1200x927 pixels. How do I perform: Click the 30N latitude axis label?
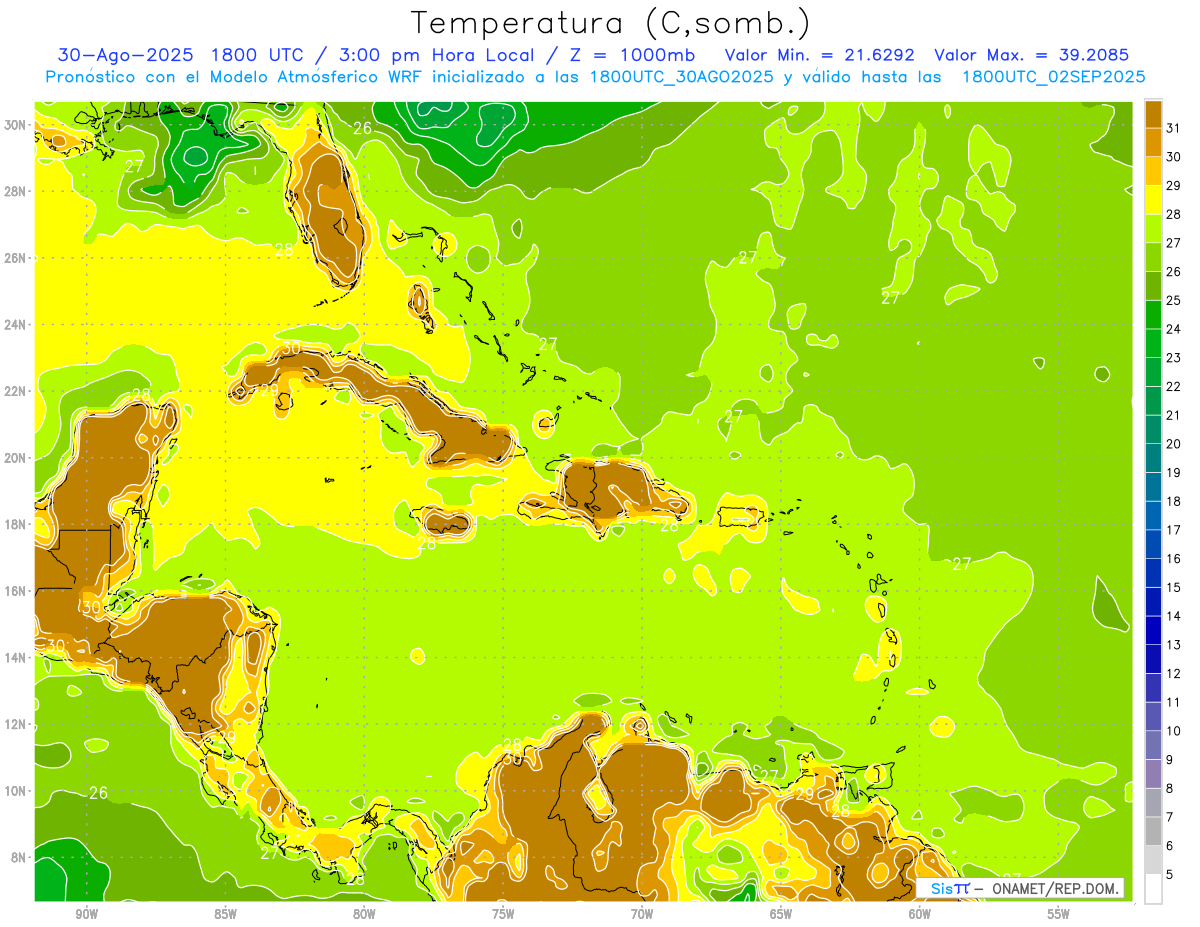tap(16, 125)
